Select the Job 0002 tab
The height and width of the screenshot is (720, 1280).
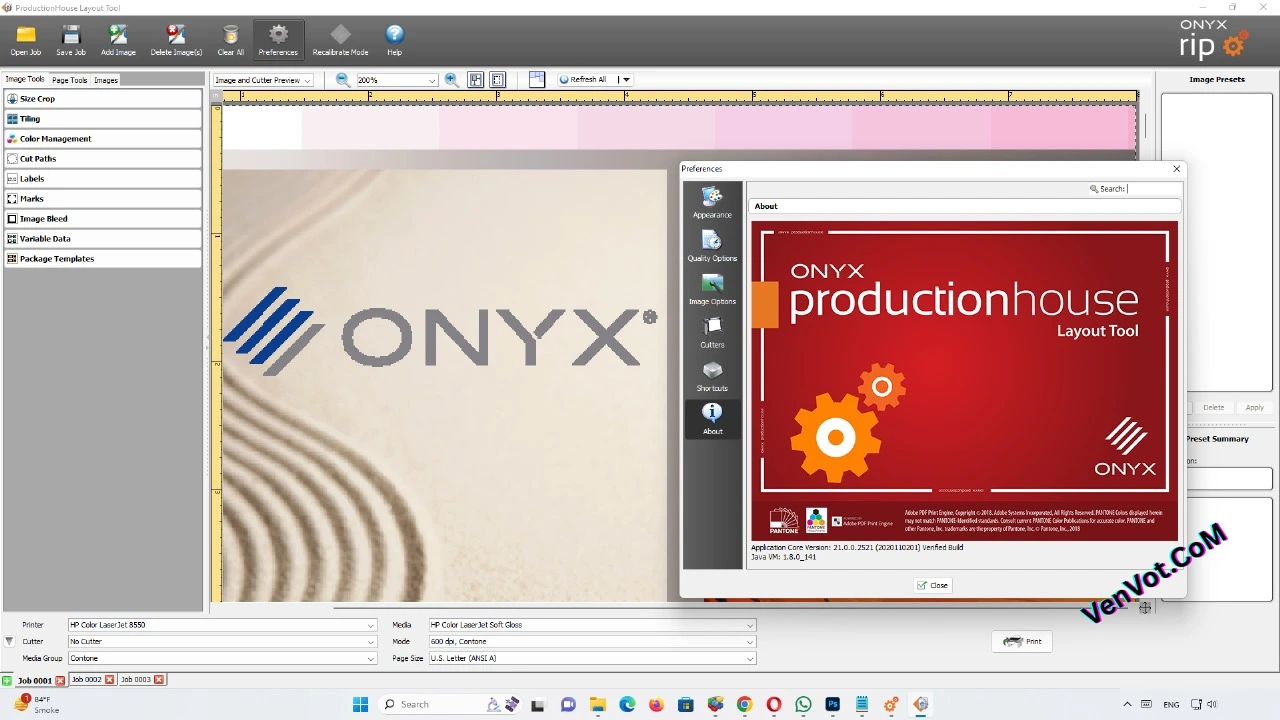point(88,679)
